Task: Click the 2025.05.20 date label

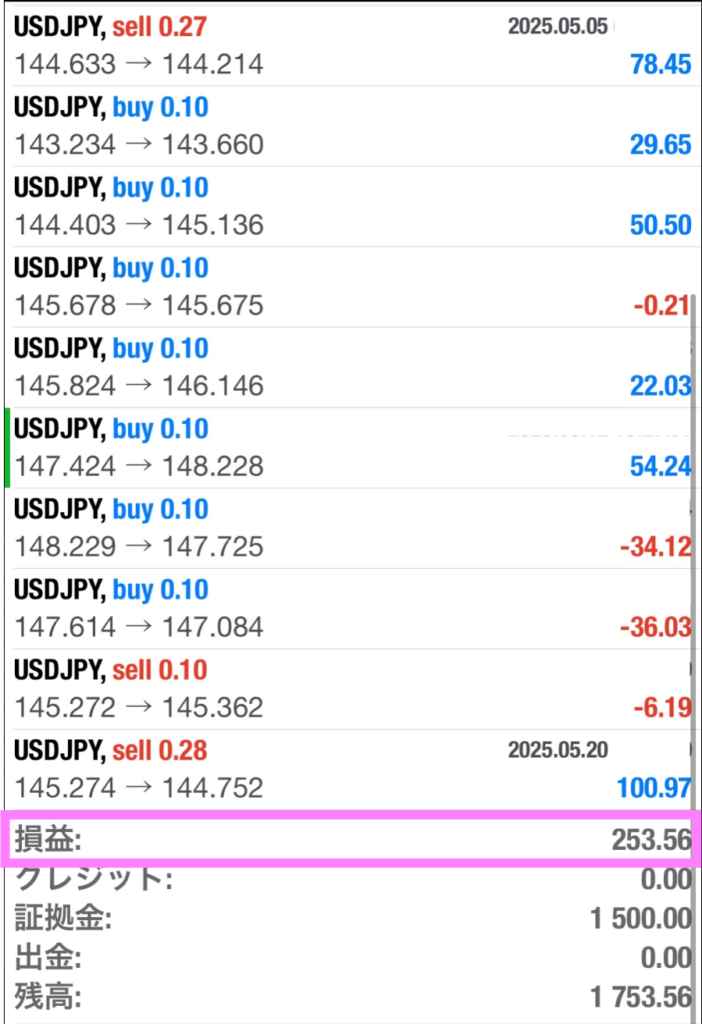Action: (558, 750)
